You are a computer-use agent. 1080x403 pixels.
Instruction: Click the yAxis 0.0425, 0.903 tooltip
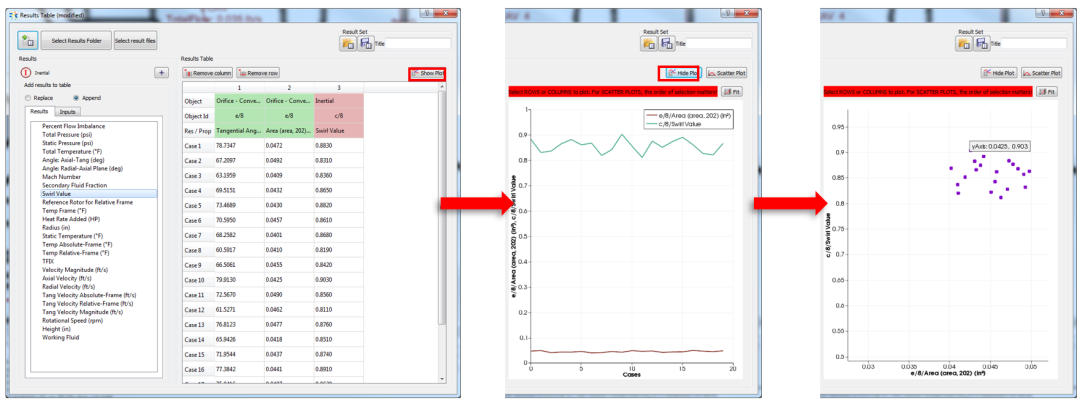pyautogui.click(x=1000, y=146)
